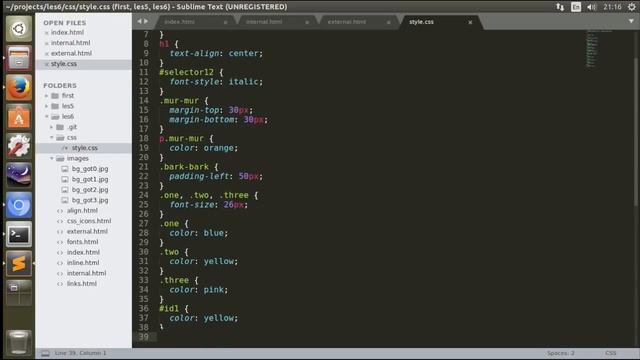
Task: Open bg_got0.jpg image file
Action: [x=90, y=169]
